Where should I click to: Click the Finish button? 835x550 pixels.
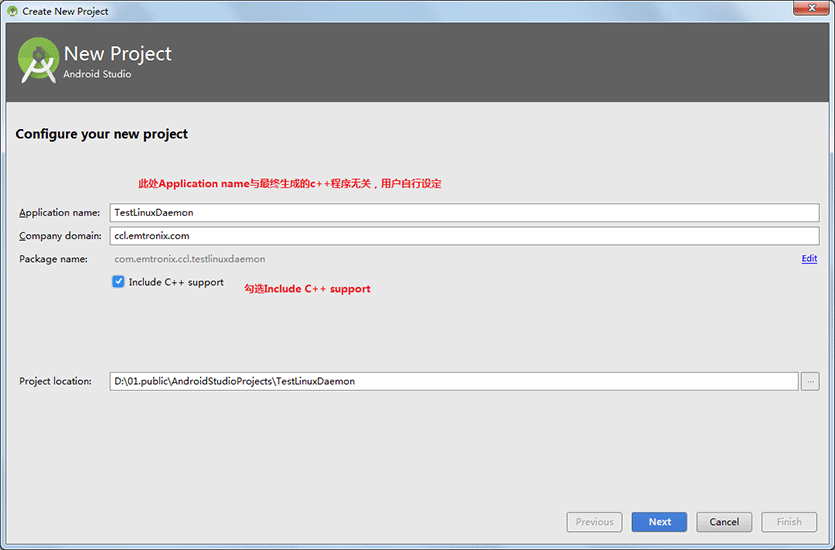click(789, 522)
